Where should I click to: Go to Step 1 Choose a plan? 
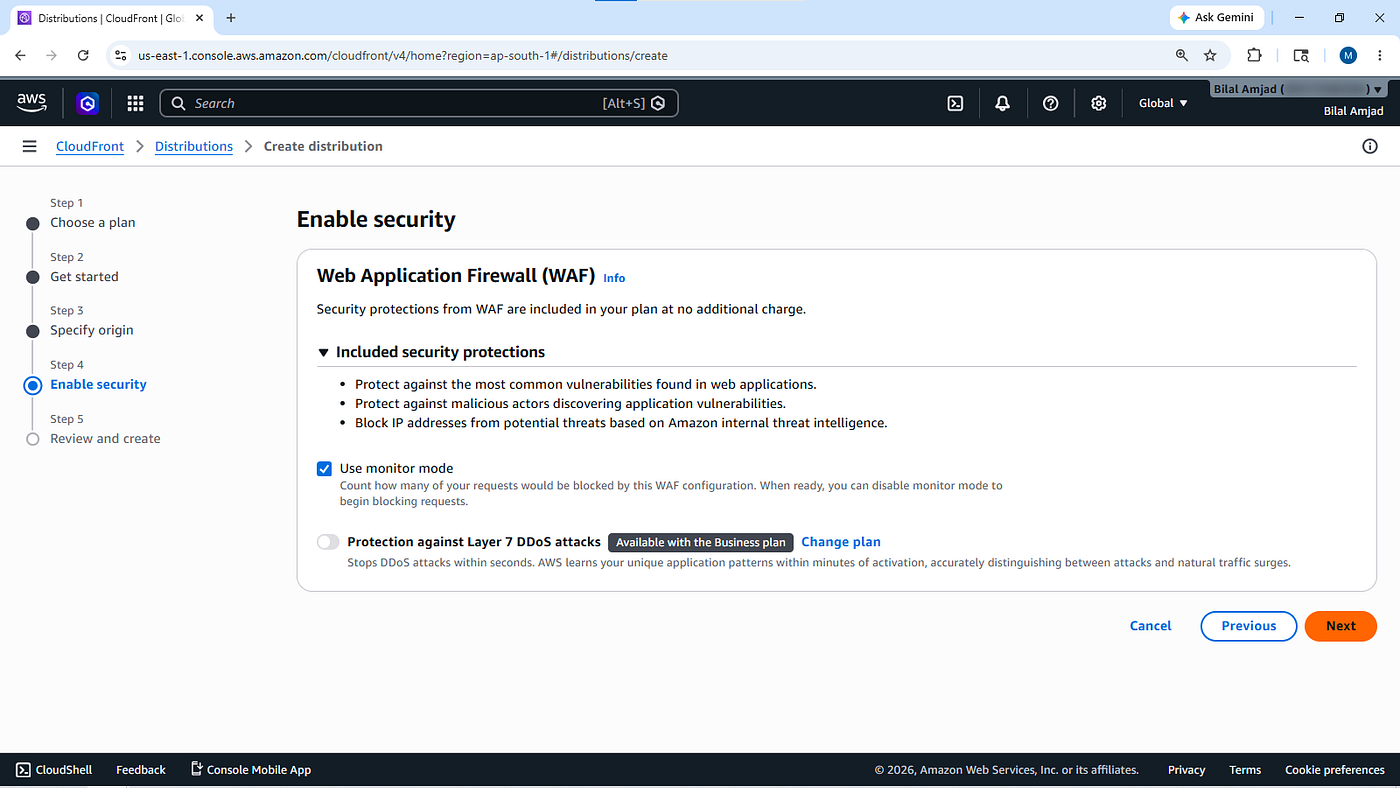point(93,223)
